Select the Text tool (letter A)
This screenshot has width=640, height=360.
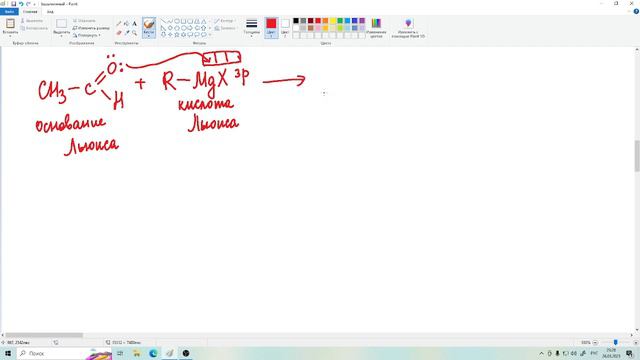point(134,24)
